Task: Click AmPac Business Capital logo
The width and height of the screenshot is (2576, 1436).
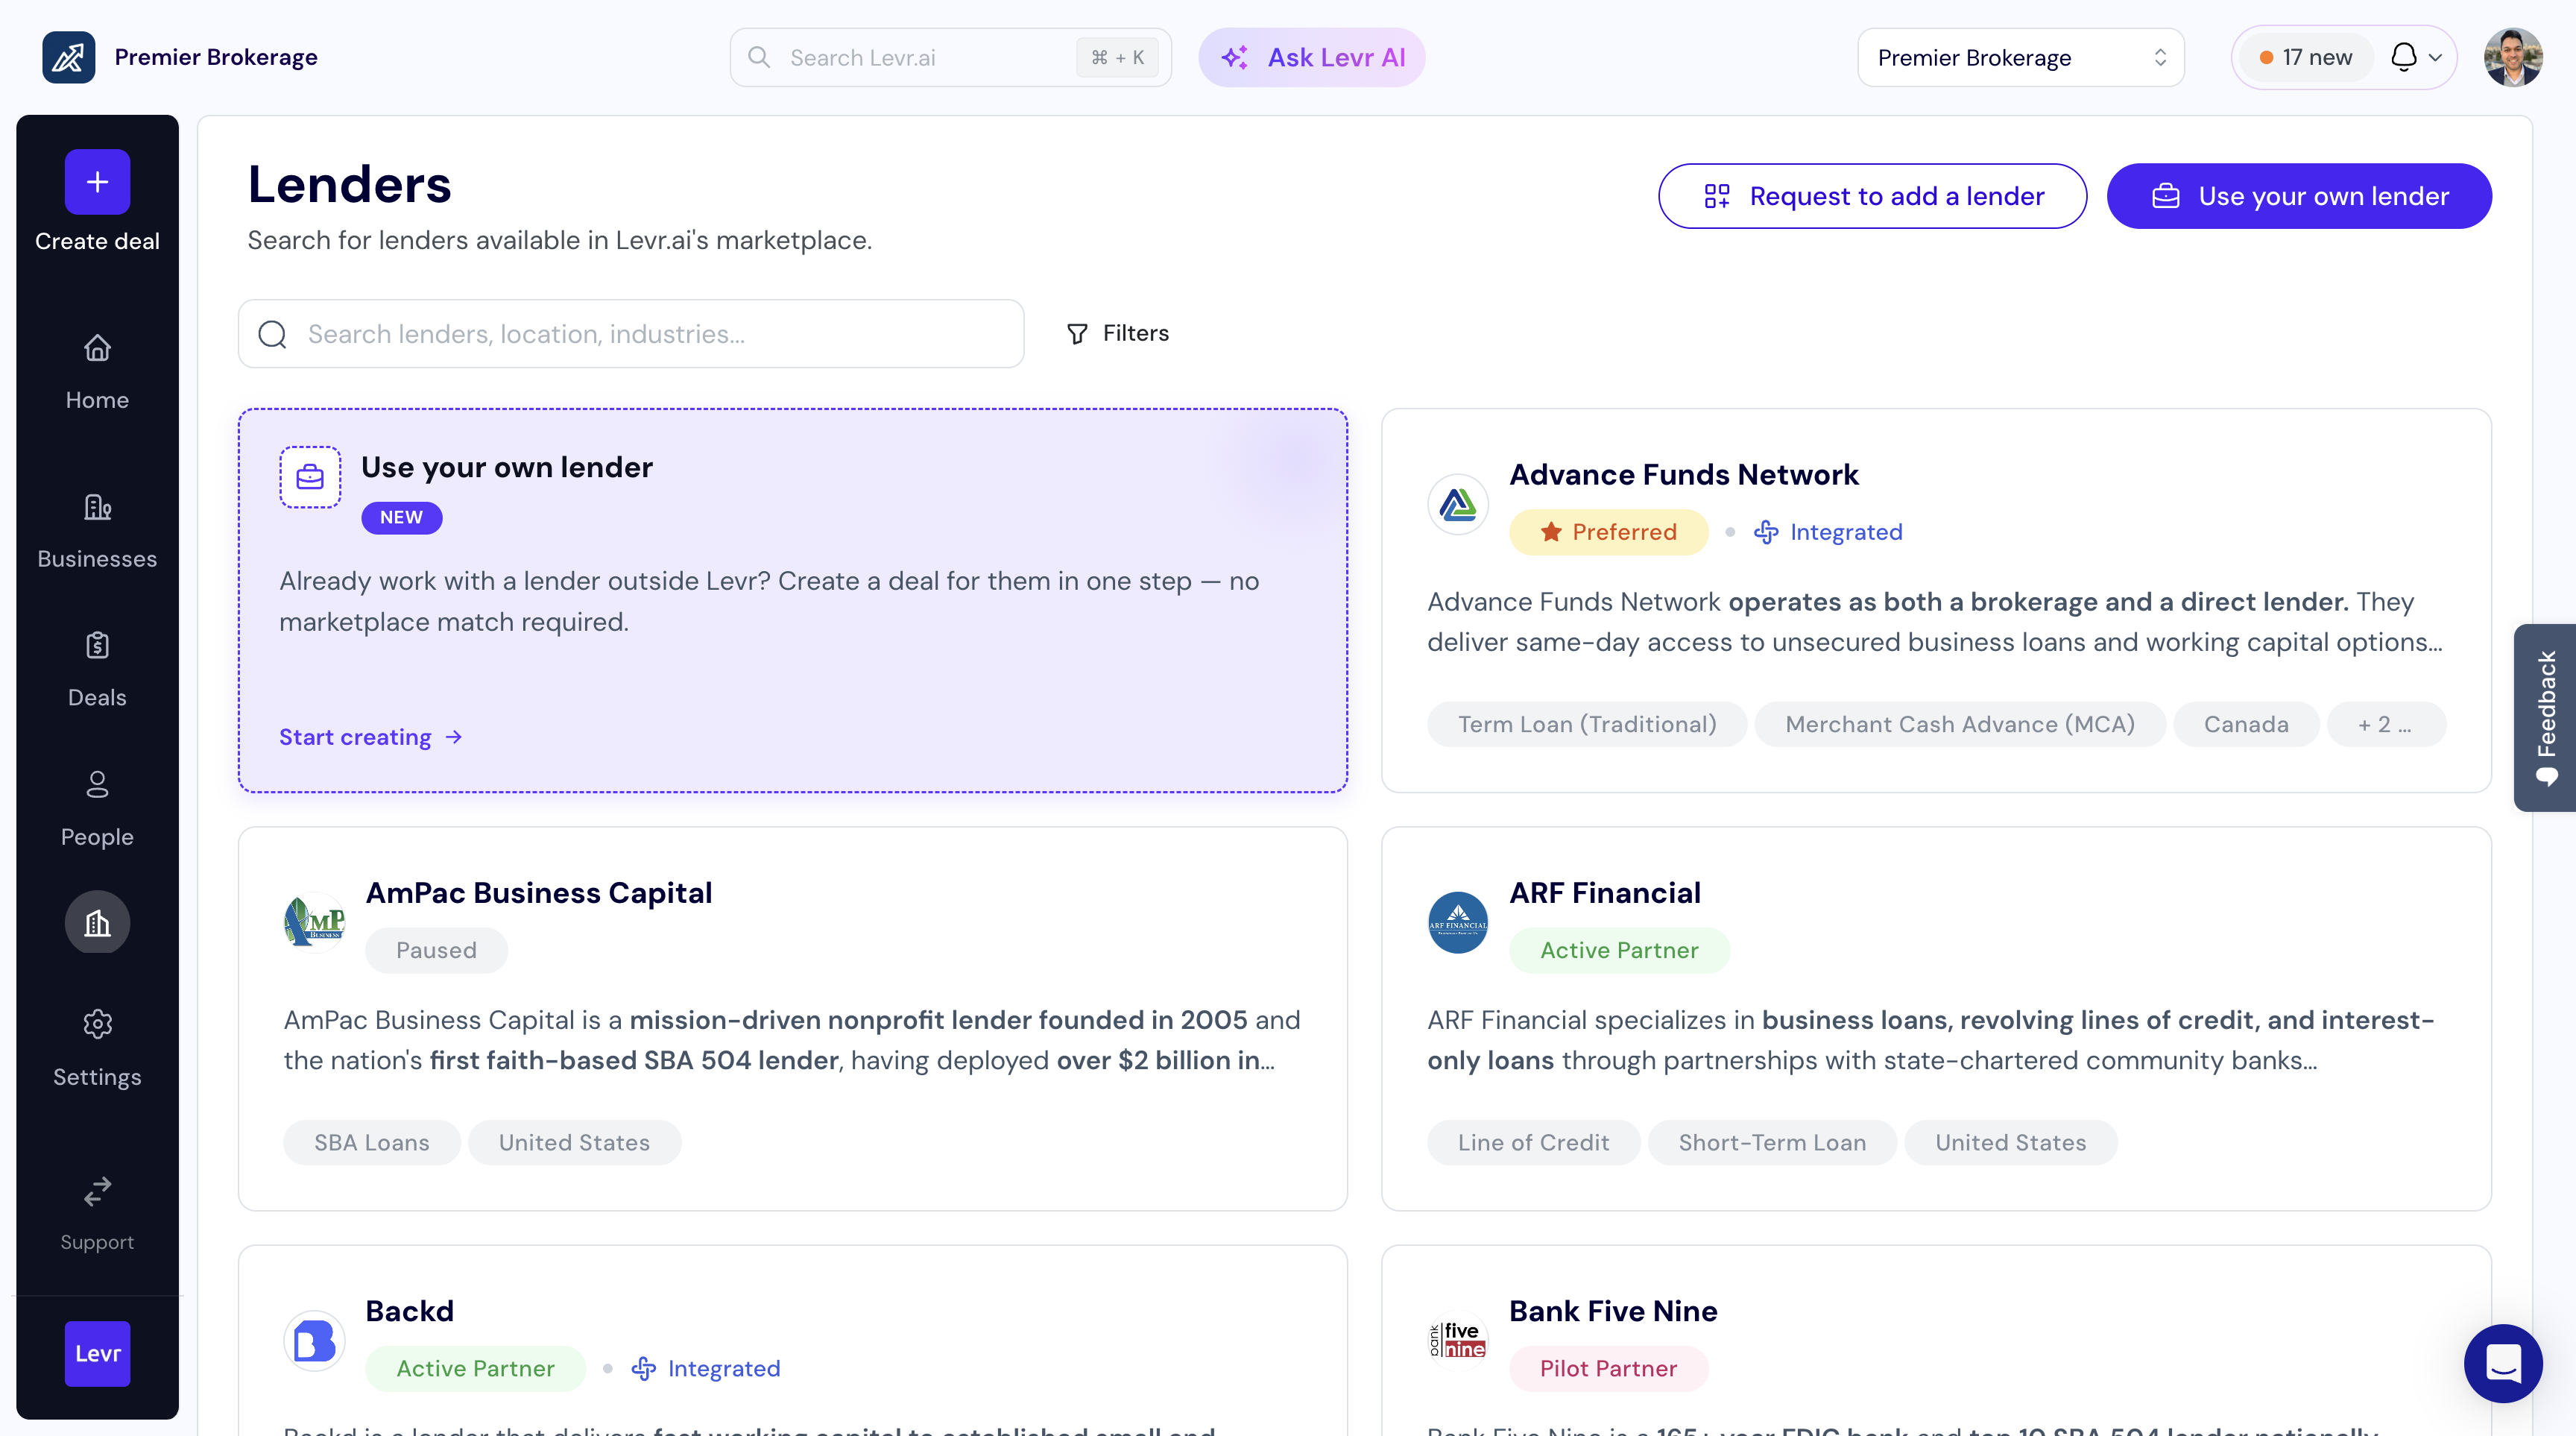Action: coord(314,922)
